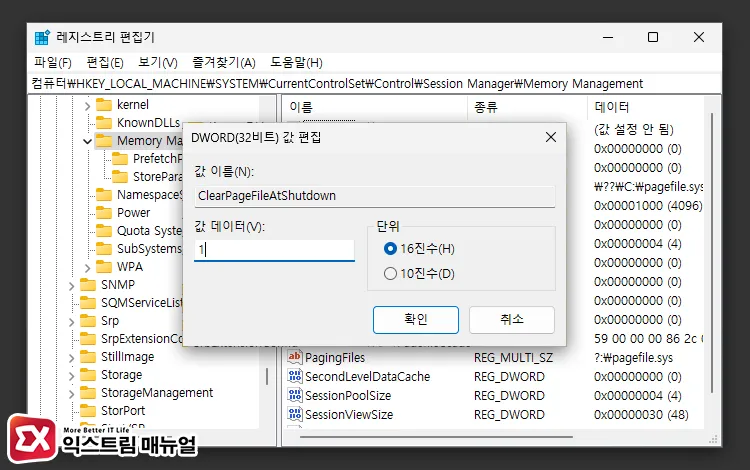The width and height of the screenshot is (750, 470).
Task: Click the Registry Editor app icon in title bar
Action: click(42, 37)
